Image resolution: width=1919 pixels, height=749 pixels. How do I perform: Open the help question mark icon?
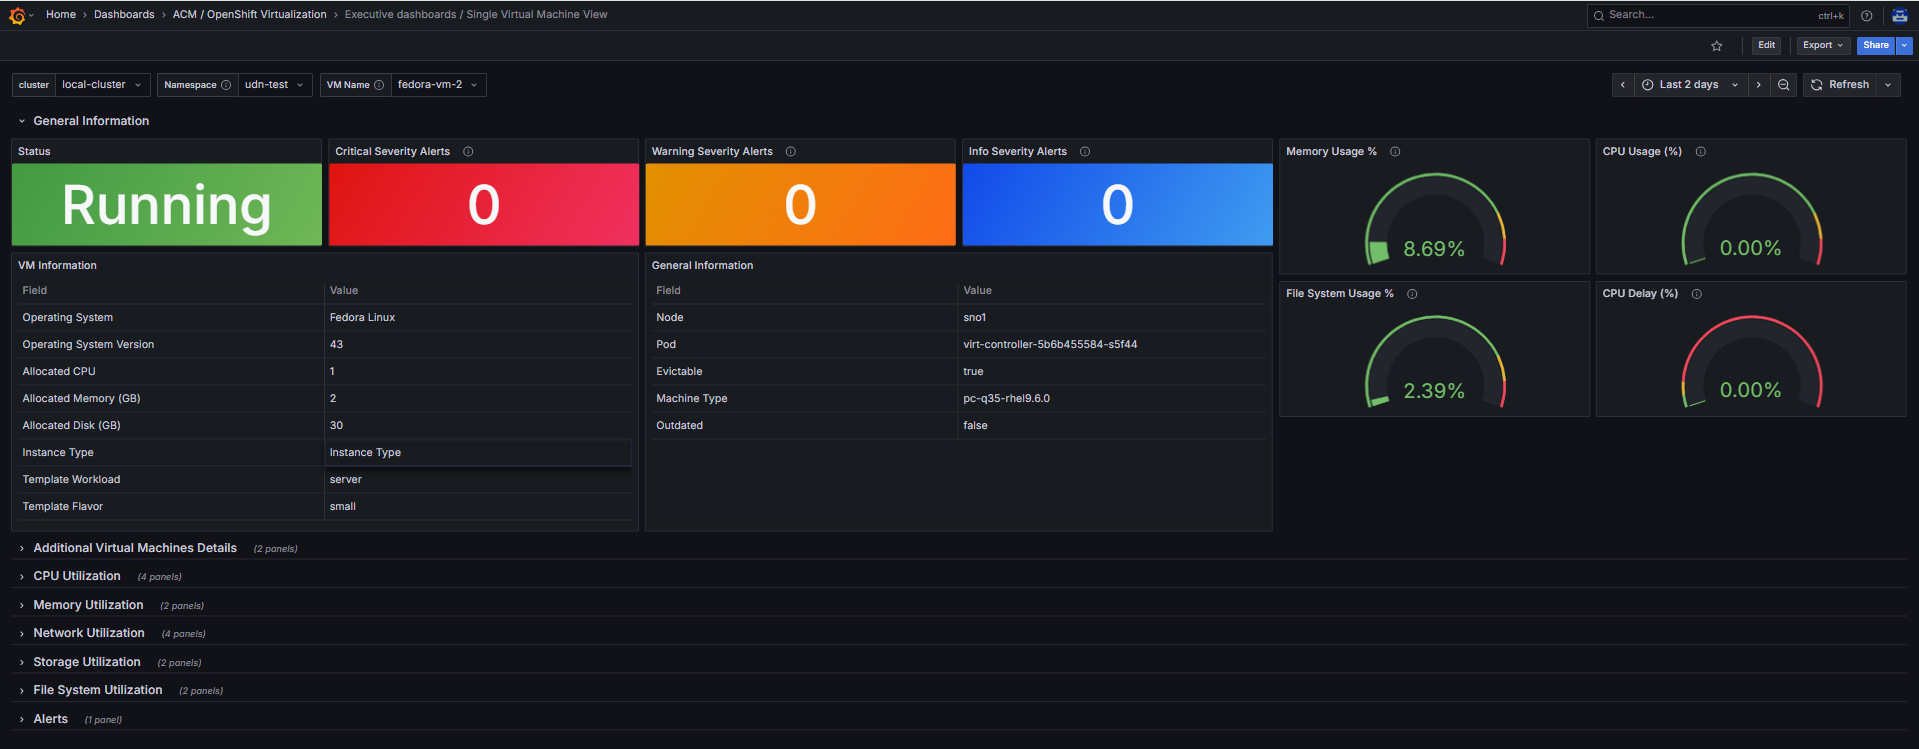1866,15
